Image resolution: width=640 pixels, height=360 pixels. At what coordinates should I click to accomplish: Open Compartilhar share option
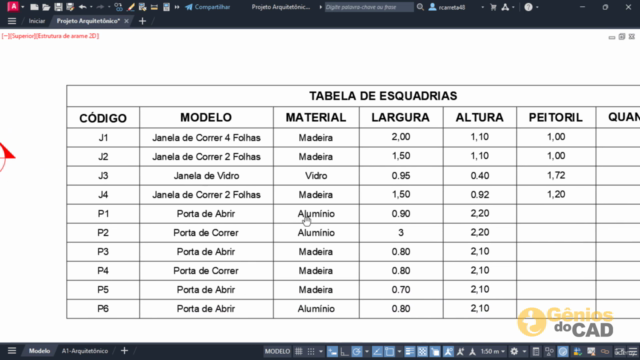coord(208,7)
